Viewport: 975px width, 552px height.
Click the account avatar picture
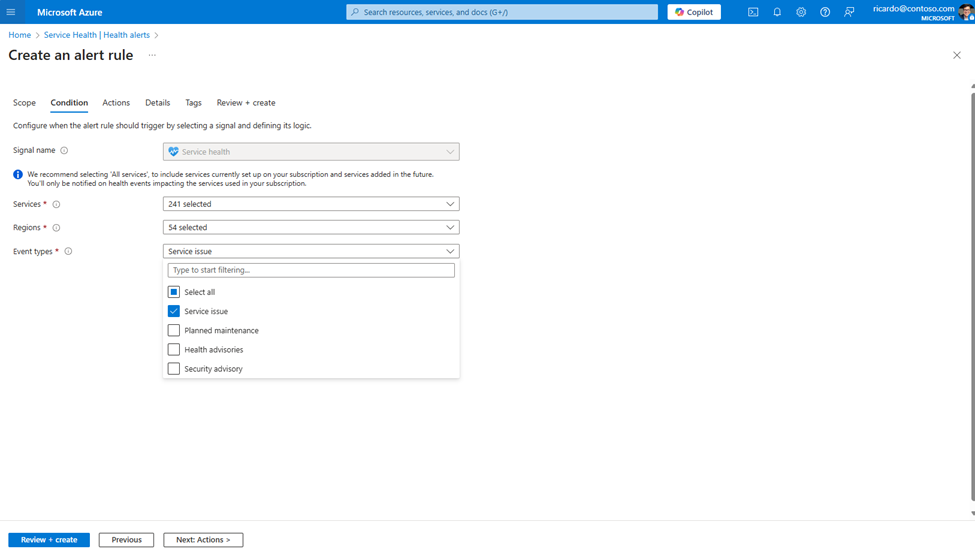click(x=966, y=12)
